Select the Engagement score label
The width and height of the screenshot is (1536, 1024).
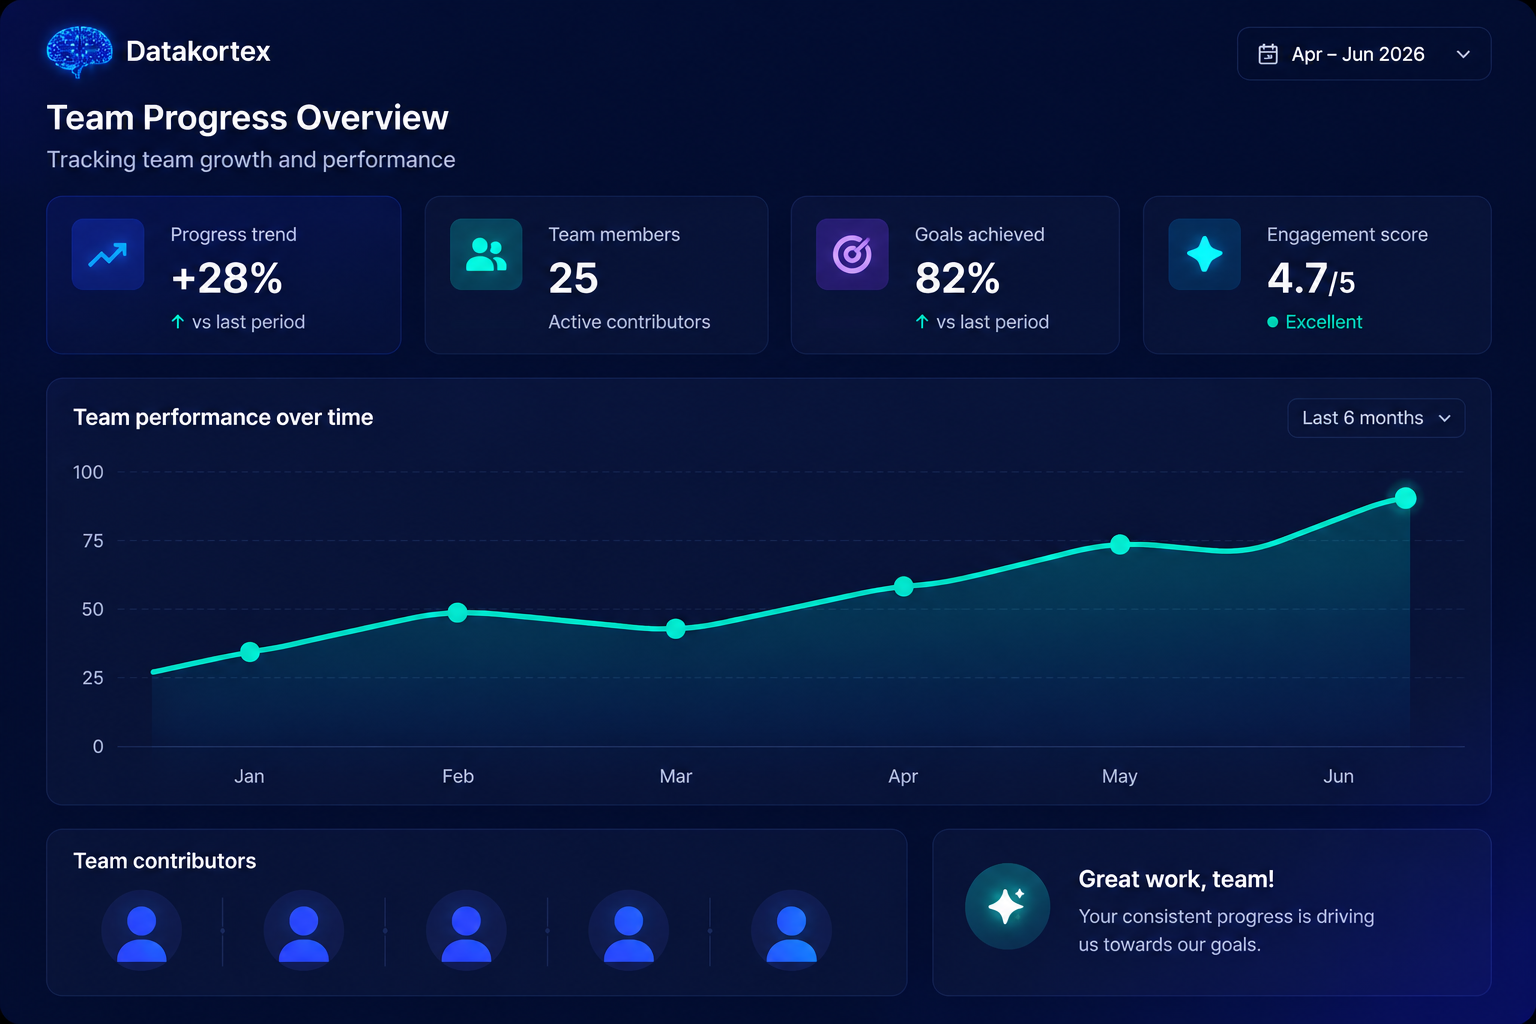pyautogui.click(x=1347, y=235)
